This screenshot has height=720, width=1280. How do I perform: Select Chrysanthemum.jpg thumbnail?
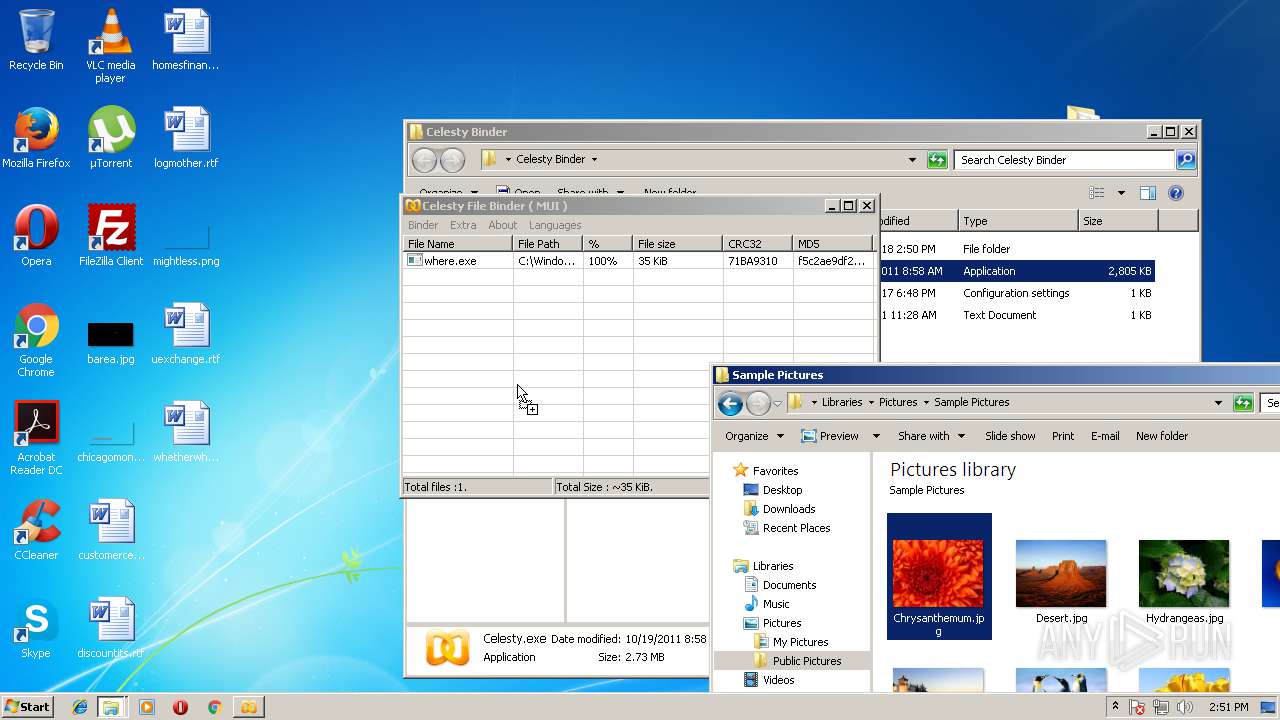939,577
